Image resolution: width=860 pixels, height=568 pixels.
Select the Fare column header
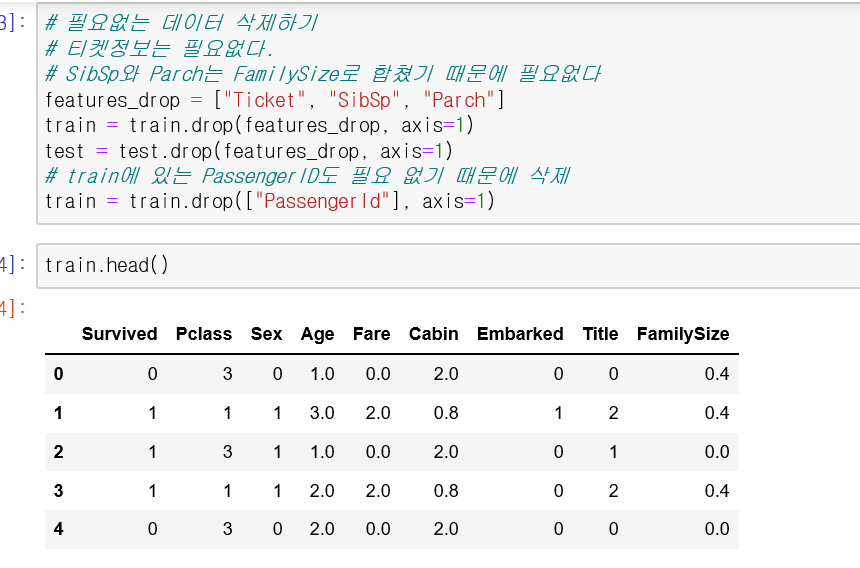[371, 334]
